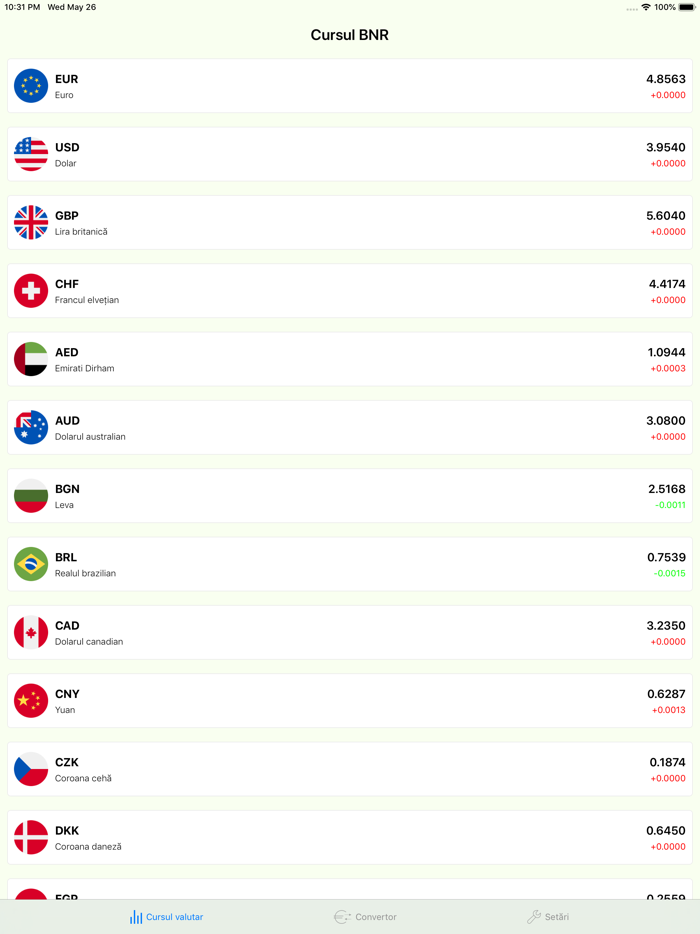Tap the USD rate value 3.9540
The height and width of the screenshot is (934, 700).
665,147
